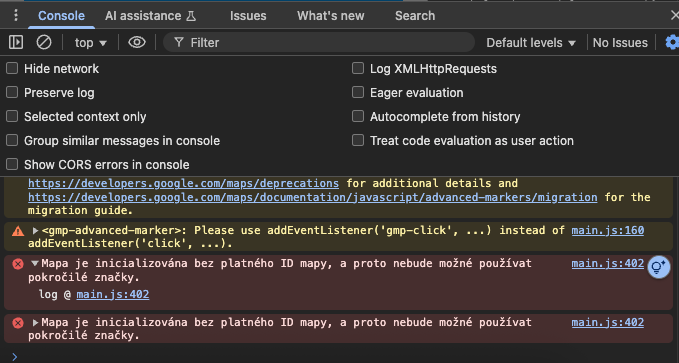The width and height of the screenshot is (679, 363).
Task: Enable Preserve log checkbox
Action: click(12, 92)
